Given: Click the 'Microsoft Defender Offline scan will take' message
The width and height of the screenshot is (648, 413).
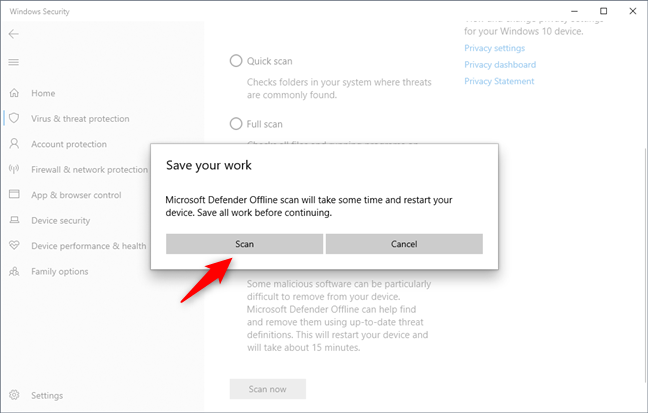Looking at the screenshot, I should pos(309,206).
